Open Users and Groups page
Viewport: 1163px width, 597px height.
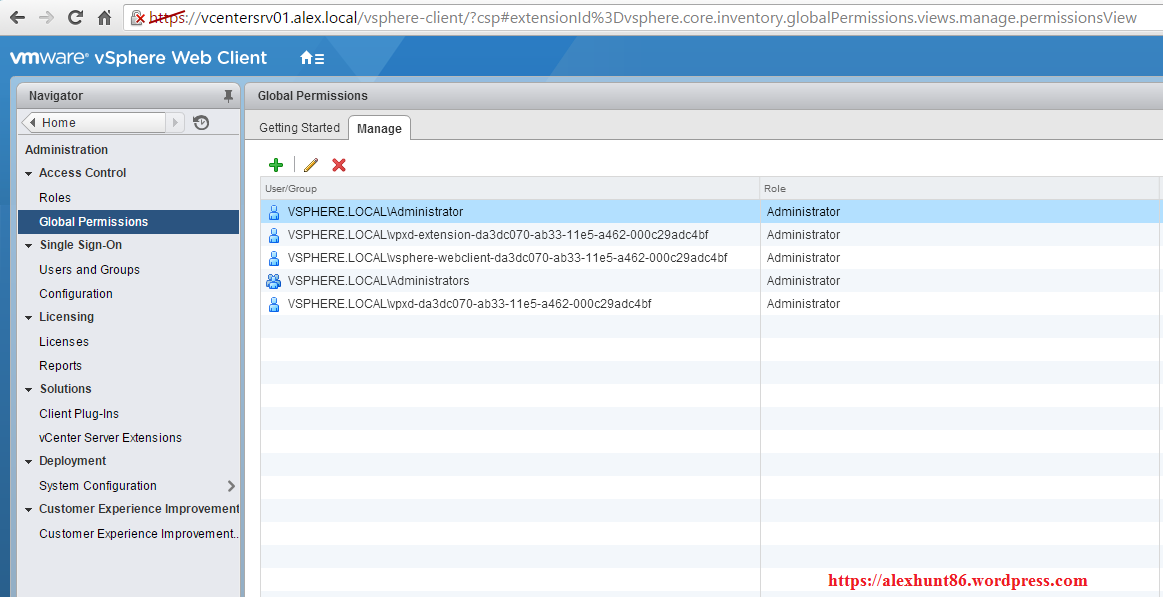tap(89, 270)
